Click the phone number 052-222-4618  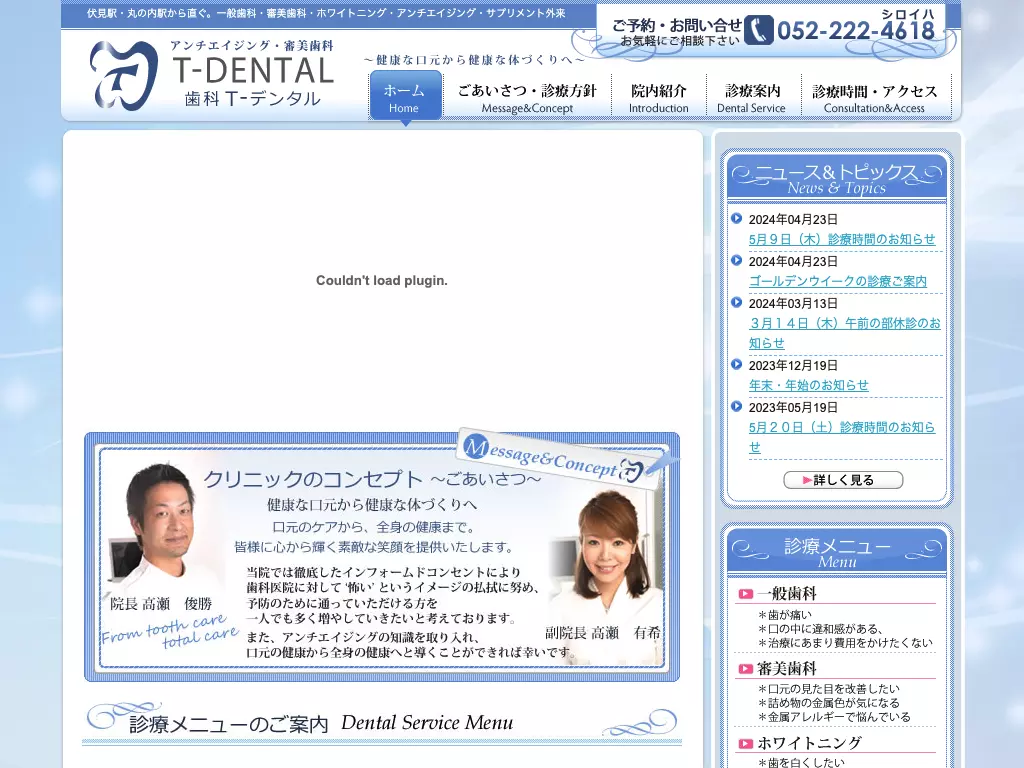pyautogui.click(x=856, y=31)
